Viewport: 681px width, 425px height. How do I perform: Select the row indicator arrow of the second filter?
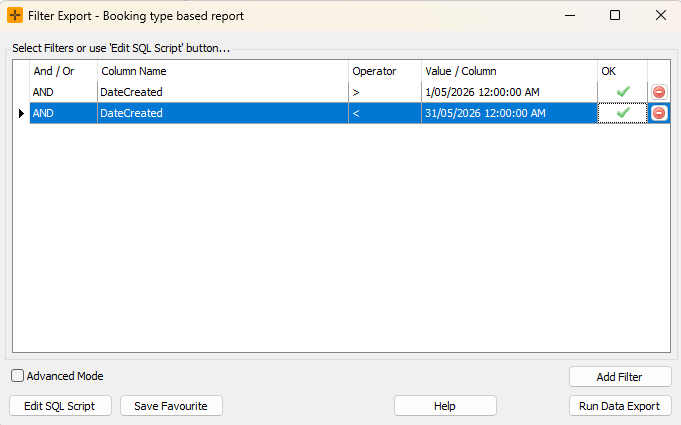coord(21,113)
